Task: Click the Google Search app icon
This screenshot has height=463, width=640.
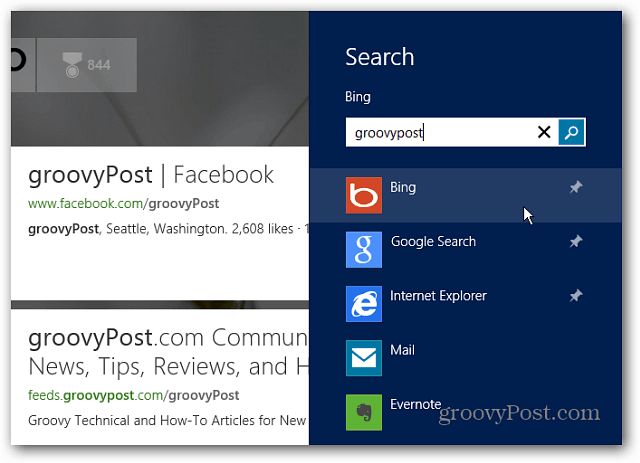Action: click(x=364, y=249)
